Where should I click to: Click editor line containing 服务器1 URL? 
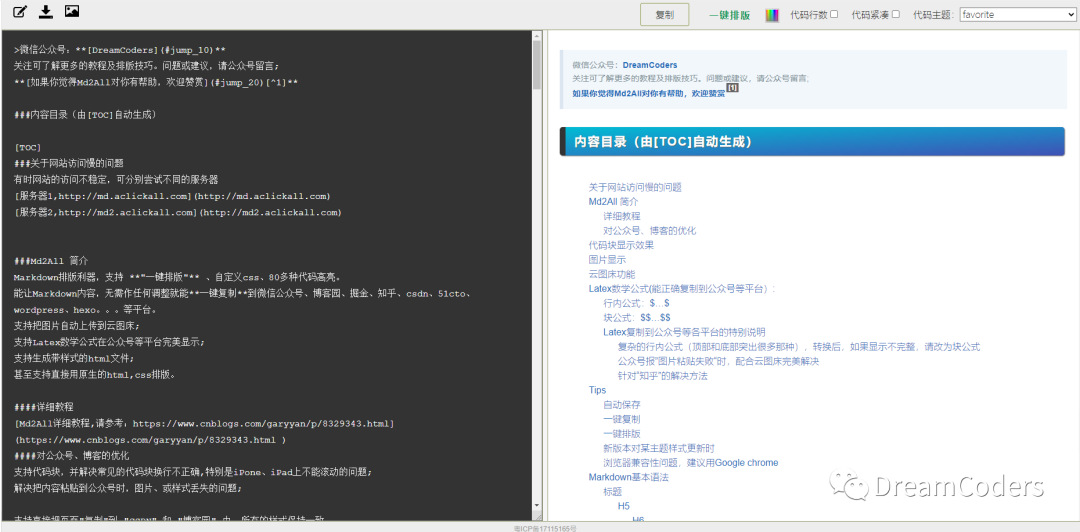click(x=172, y=196)
